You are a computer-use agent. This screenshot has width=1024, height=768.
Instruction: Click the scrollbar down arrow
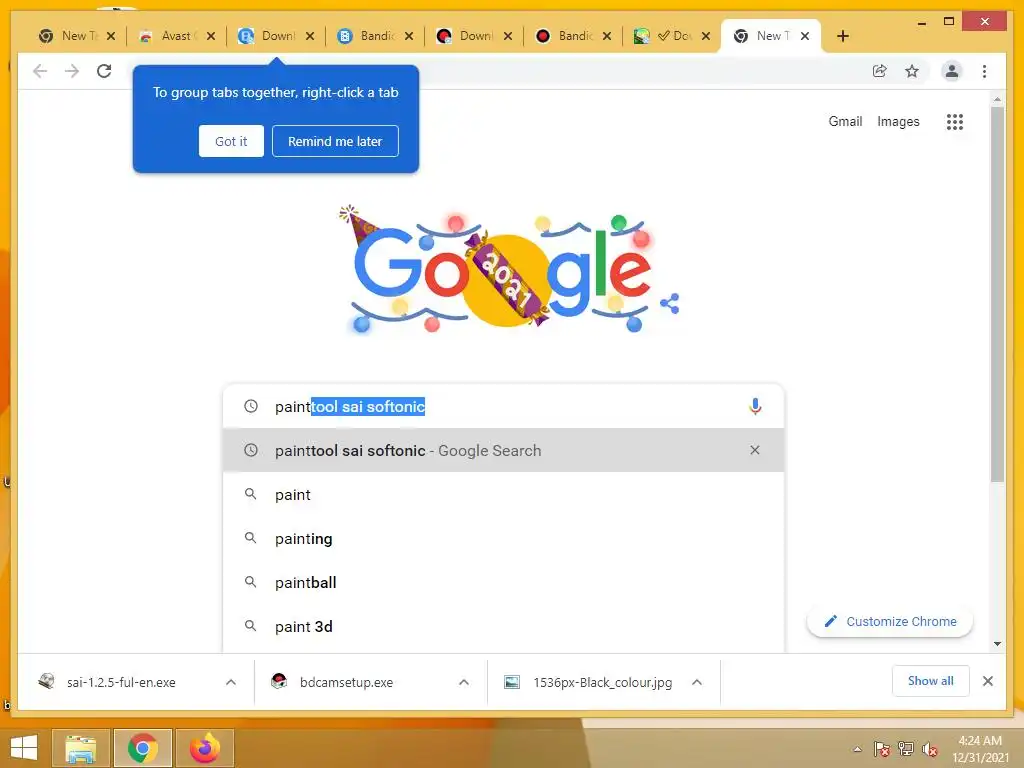point(997,644)
